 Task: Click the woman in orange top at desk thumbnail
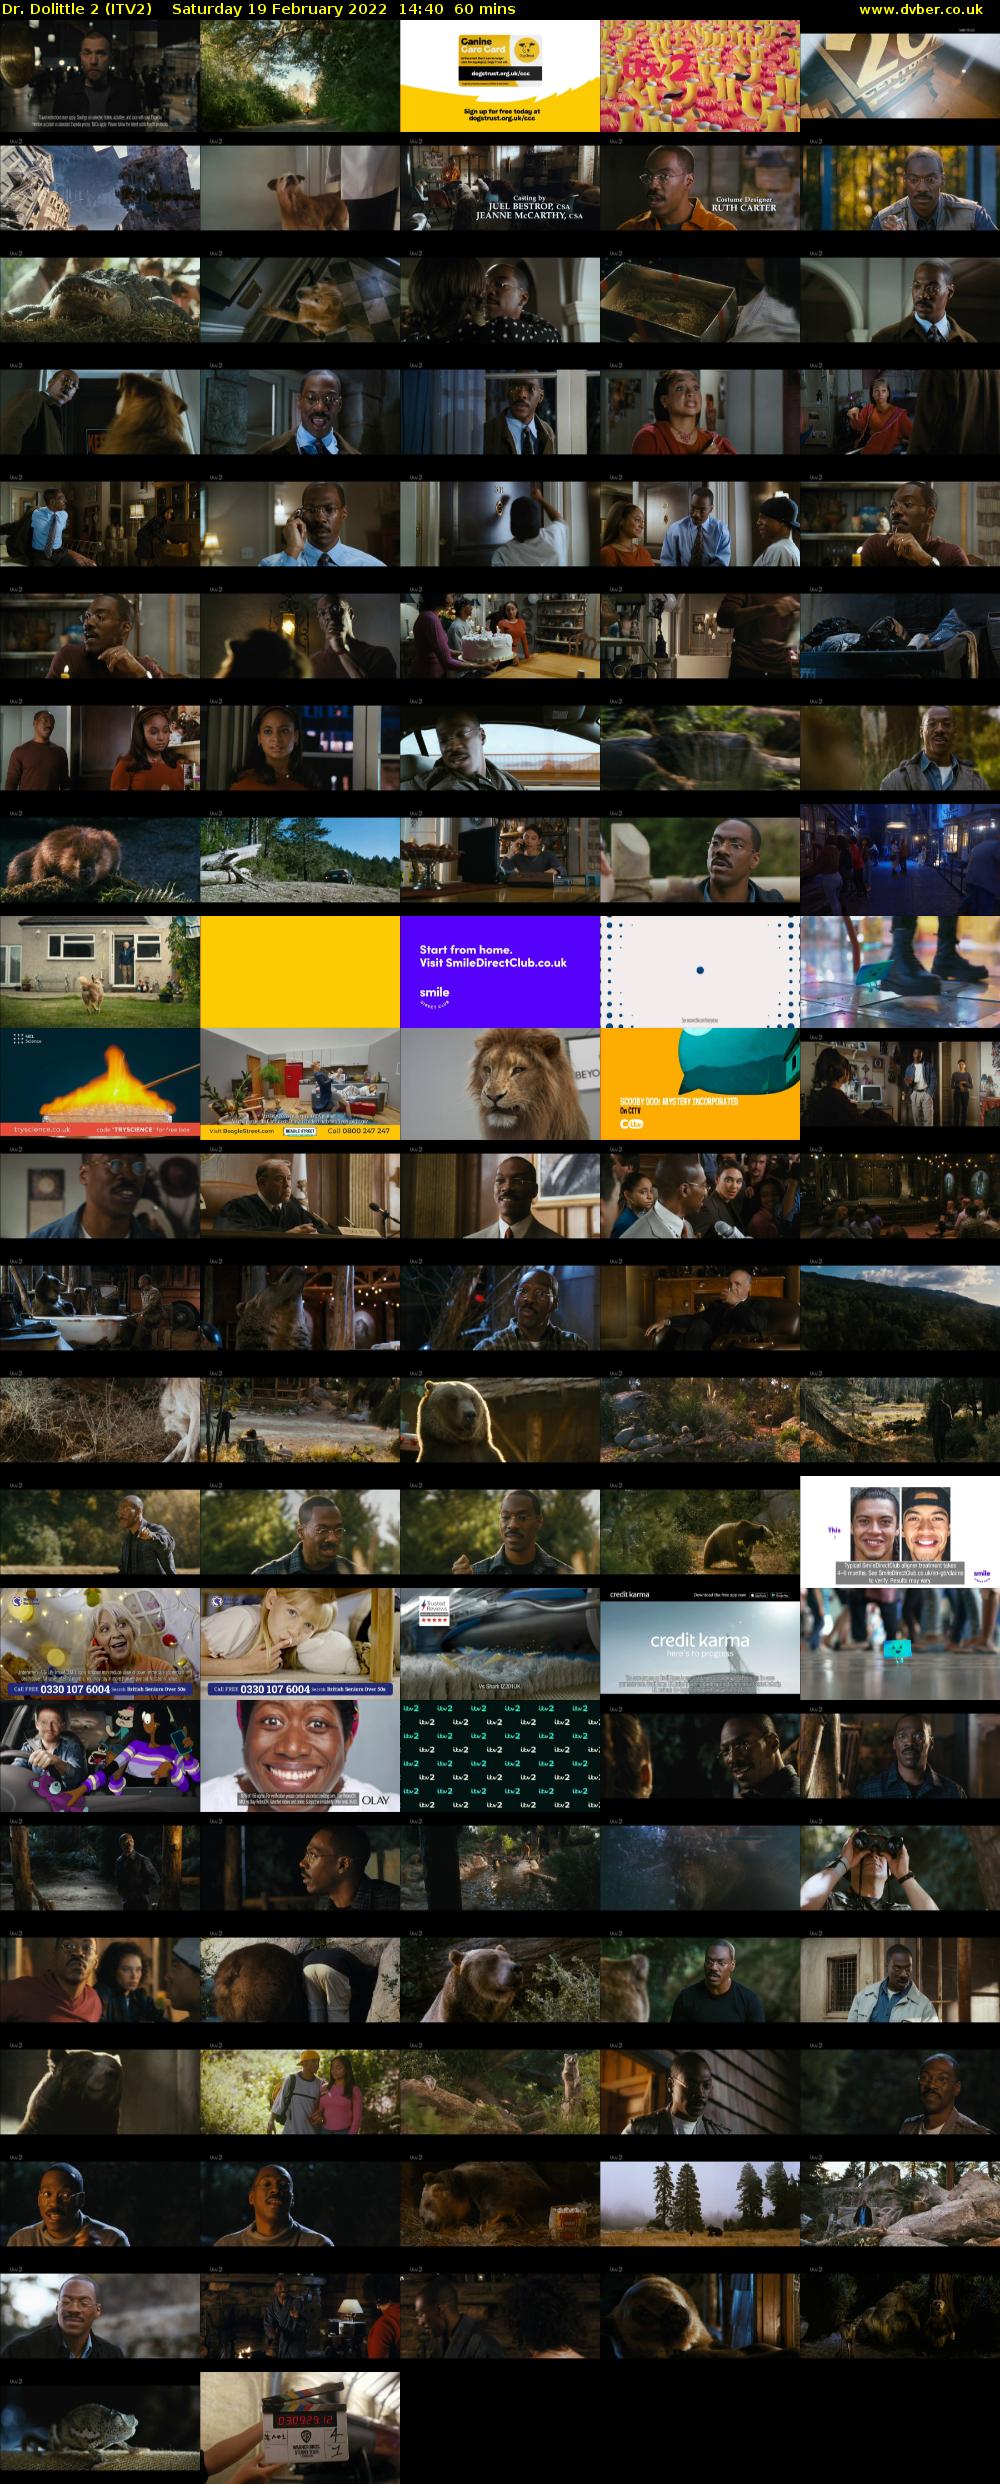tap(900, 412)
